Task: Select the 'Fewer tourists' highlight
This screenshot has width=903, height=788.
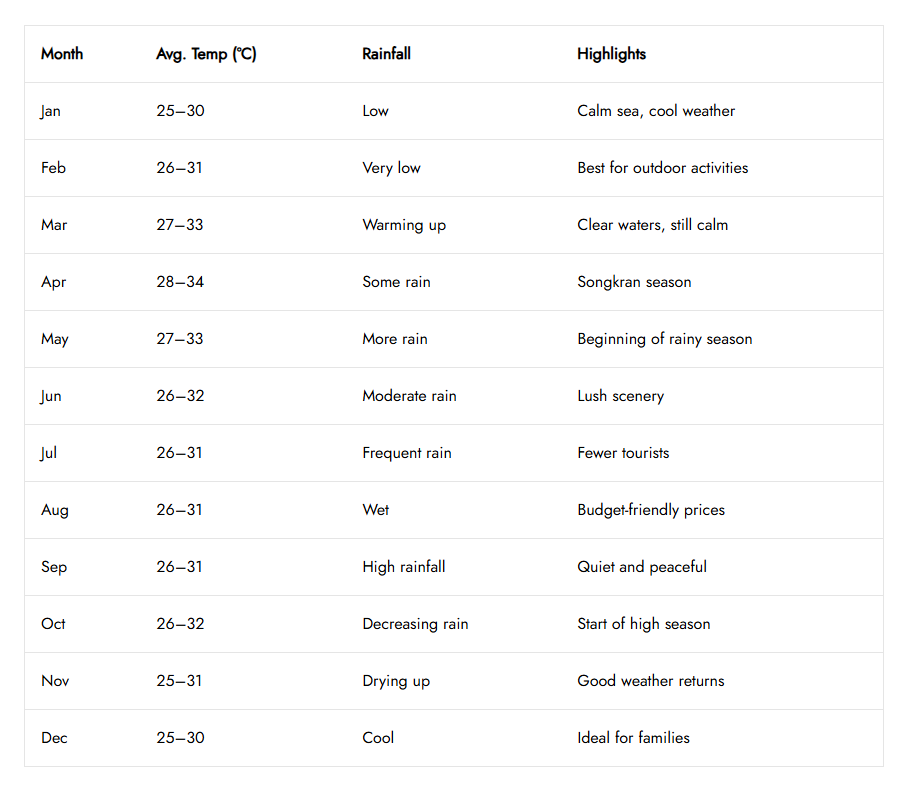Action: [623, 453]
